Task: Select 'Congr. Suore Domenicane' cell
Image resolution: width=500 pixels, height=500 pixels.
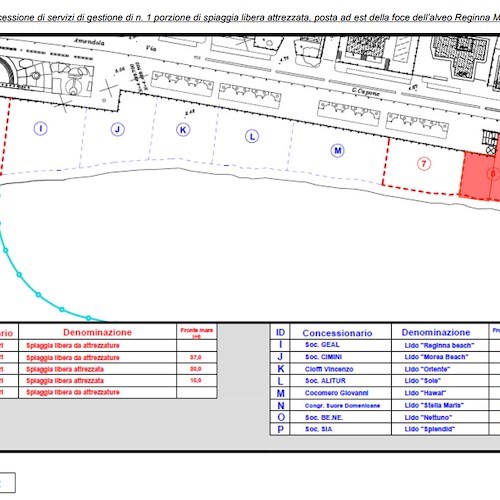Action: click(x=342, y=406)
